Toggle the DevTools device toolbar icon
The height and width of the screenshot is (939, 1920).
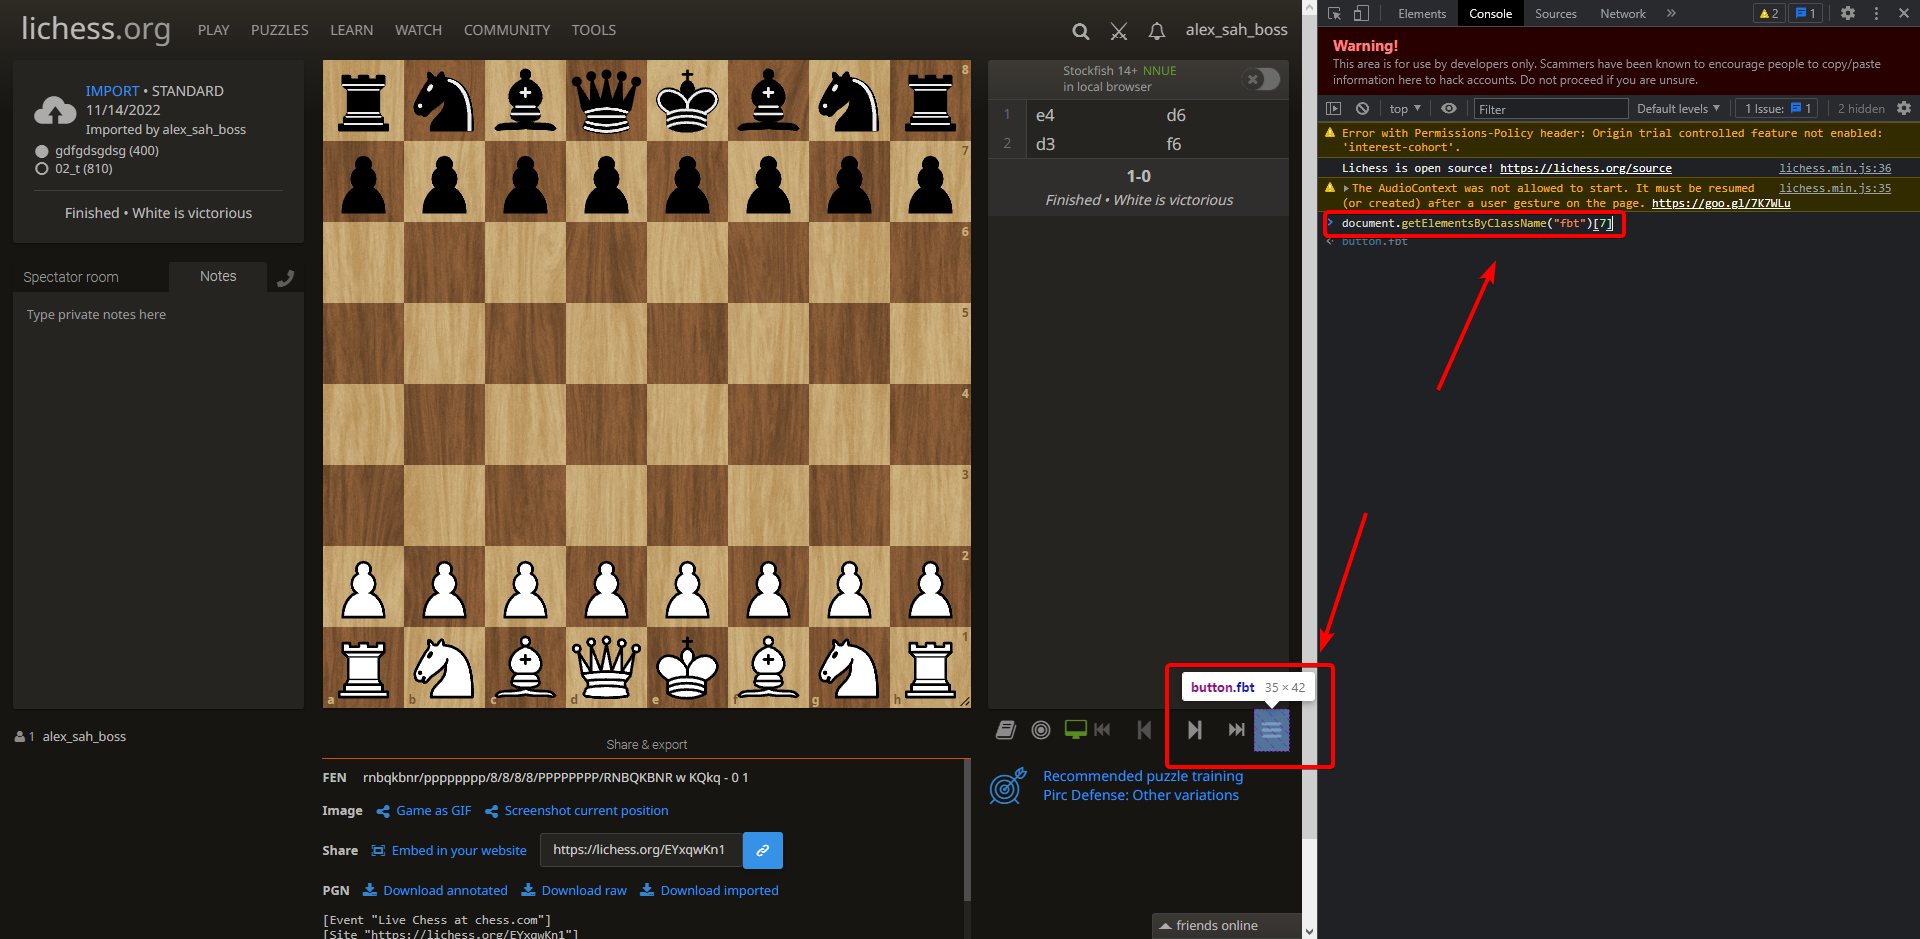pos(1361,13)
